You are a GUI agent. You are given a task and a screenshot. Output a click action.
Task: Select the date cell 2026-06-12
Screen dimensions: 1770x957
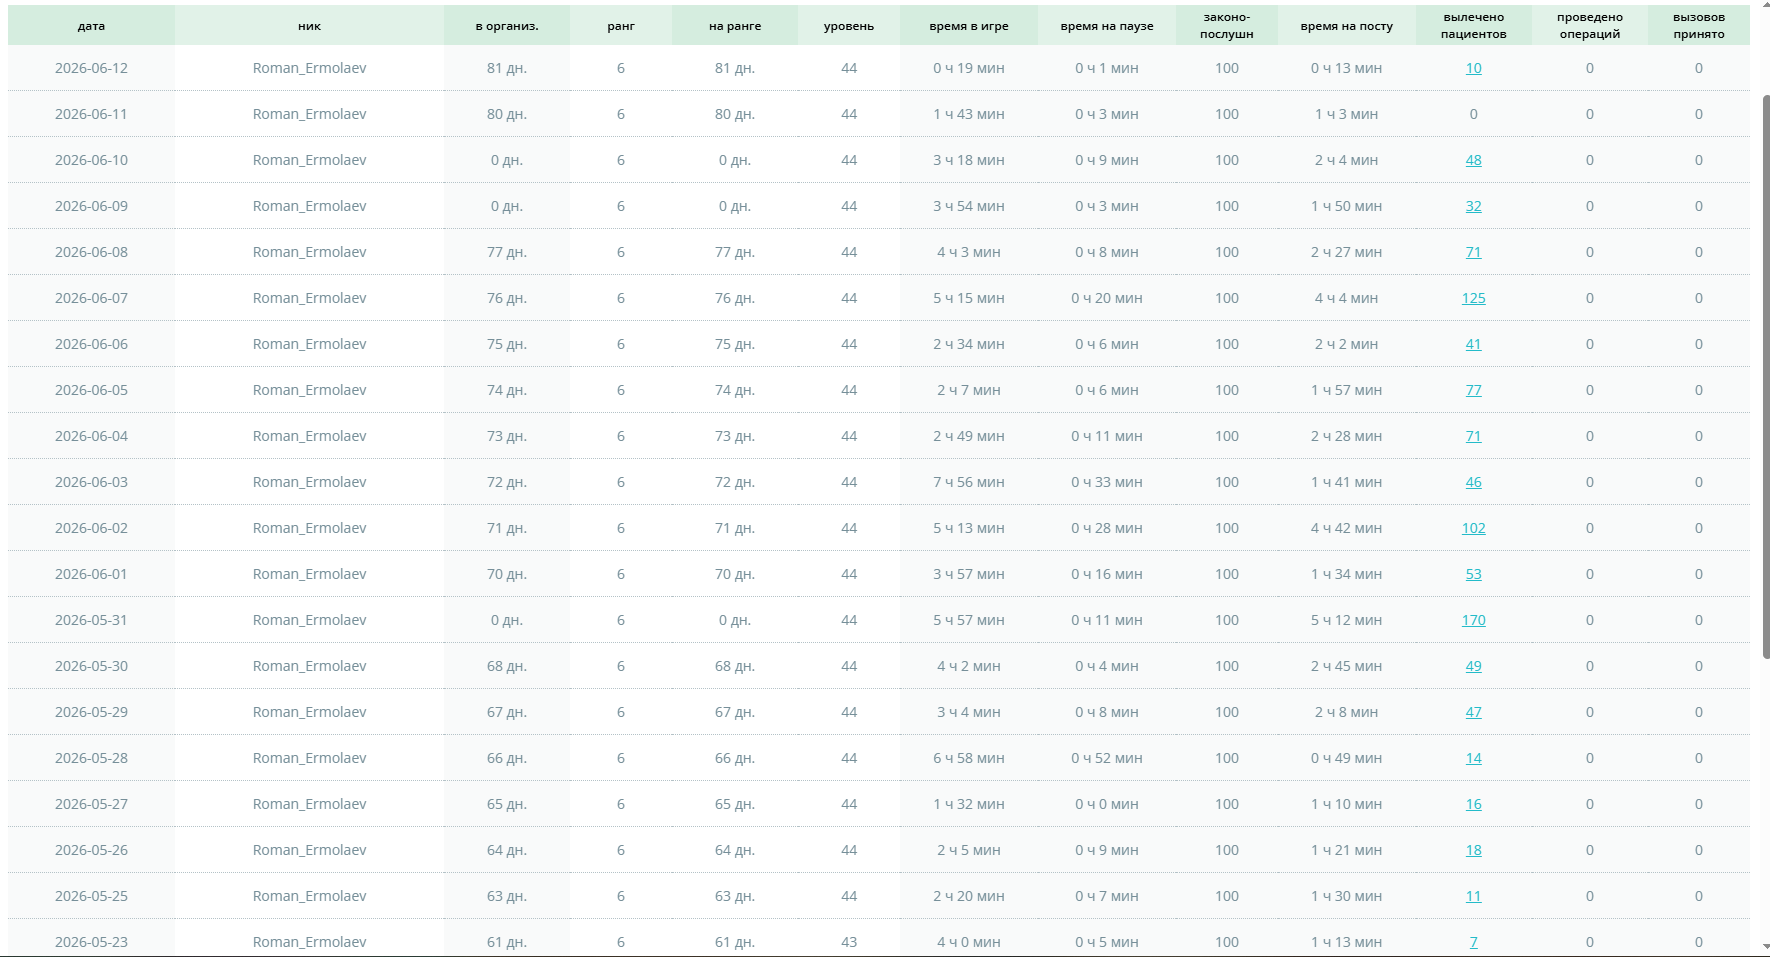(x=91, y=68)
